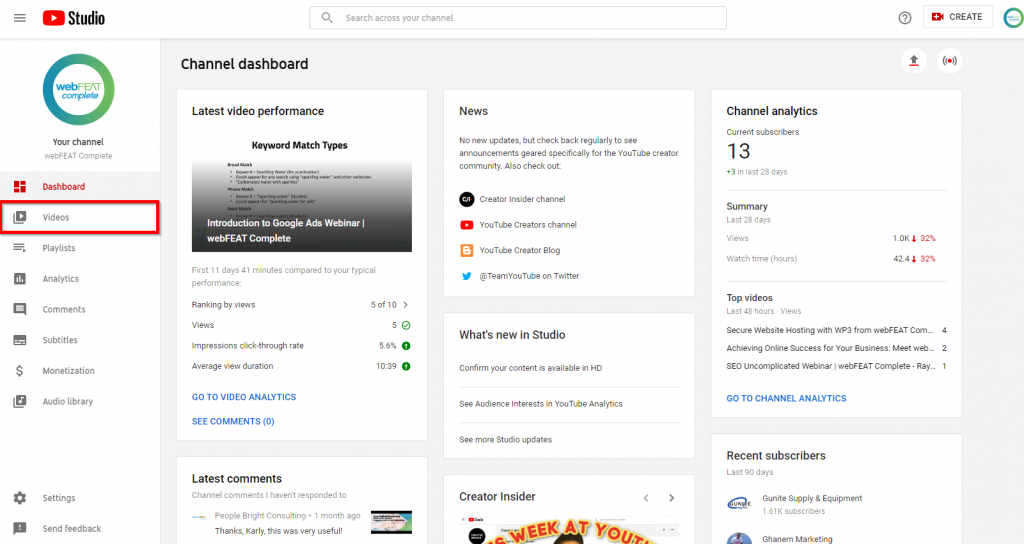Open SEO Uncomplicated Webinar video
The width and height of the screenshot is (1024, 544).
831,366
